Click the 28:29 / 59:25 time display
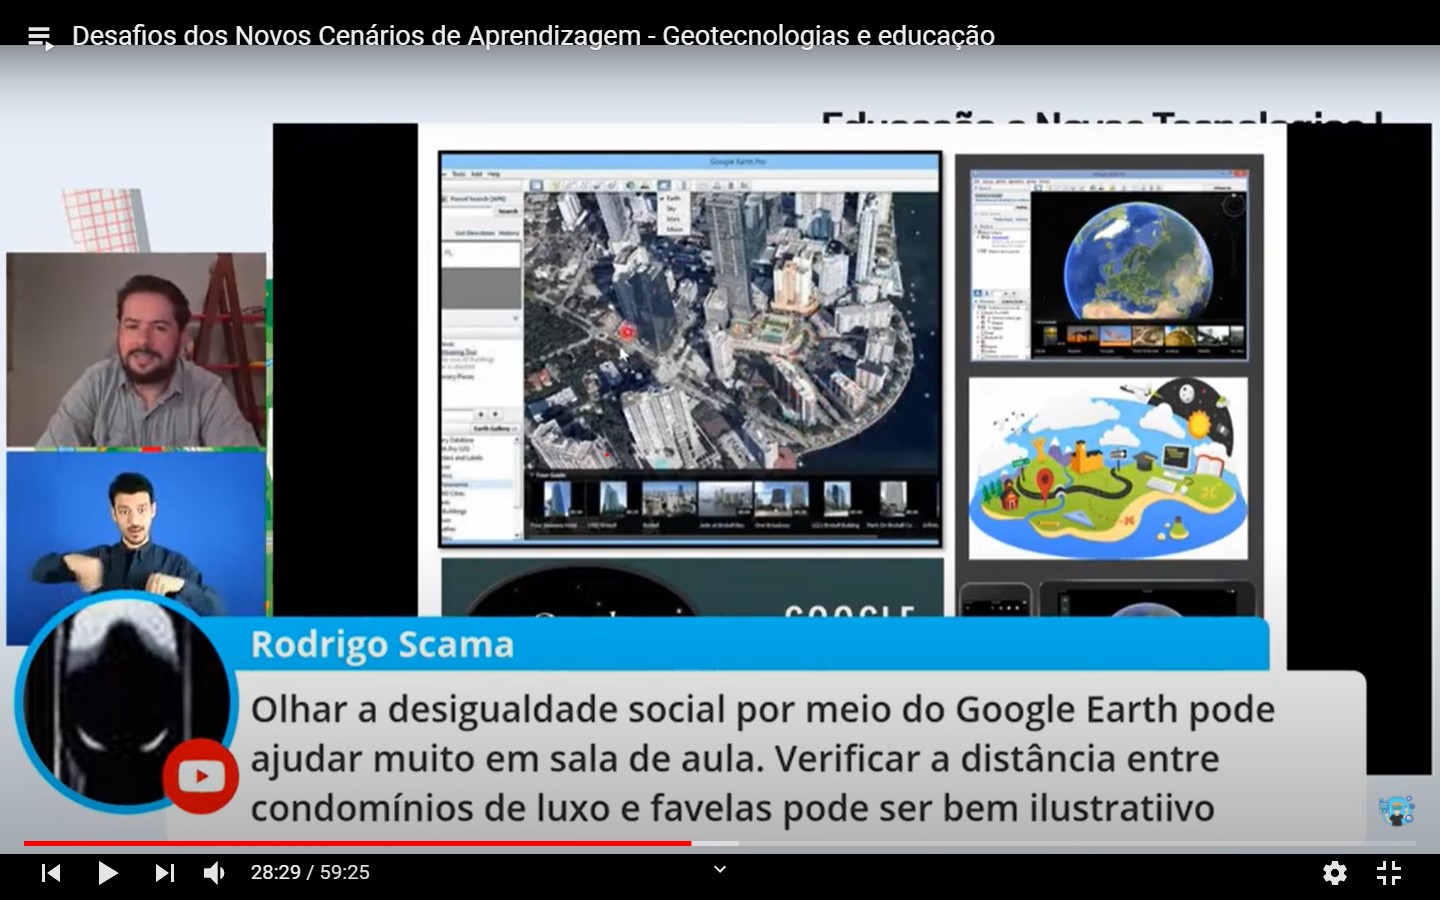Viewport: 1440px width, 900px height. click(x=310, y=873)
